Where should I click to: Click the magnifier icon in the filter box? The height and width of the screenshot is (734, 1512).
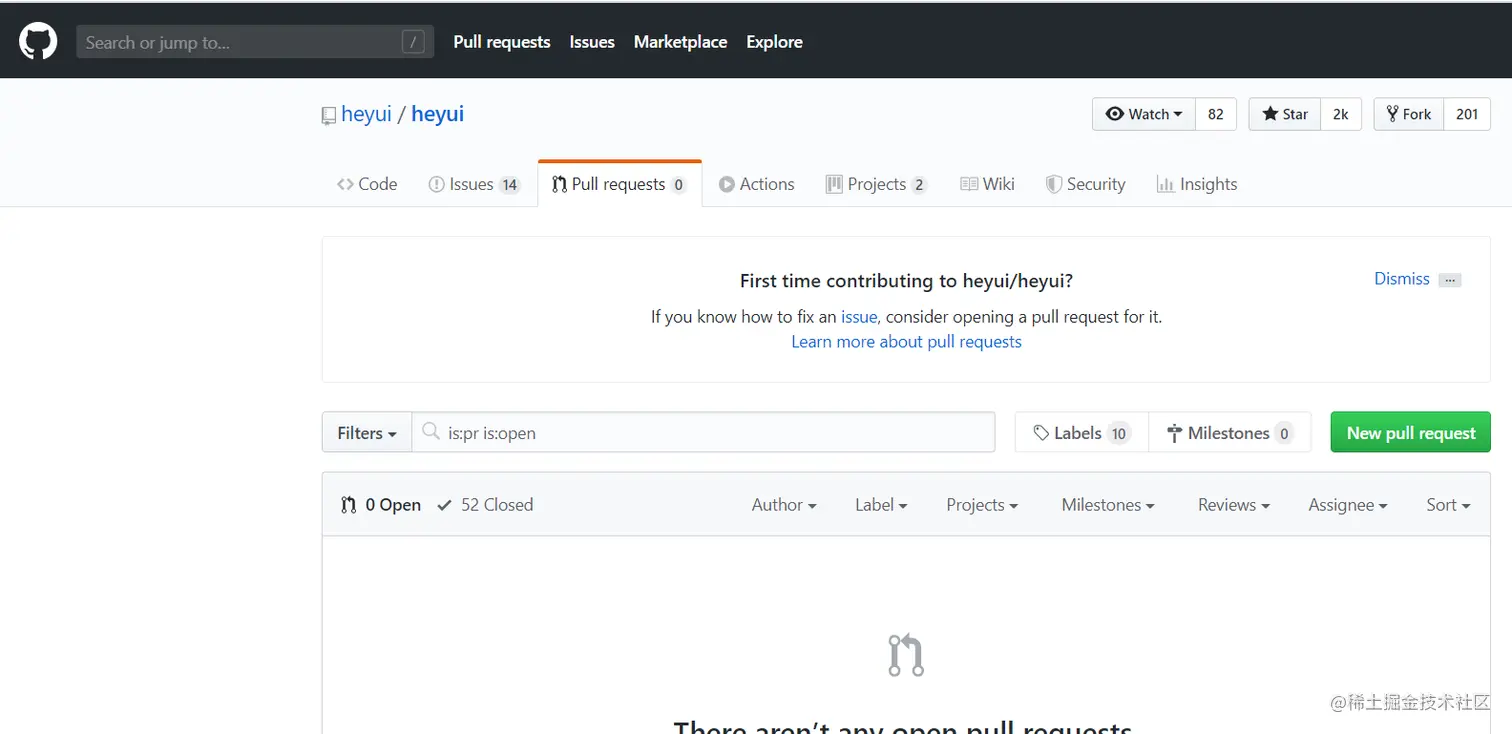coord(431,432)
